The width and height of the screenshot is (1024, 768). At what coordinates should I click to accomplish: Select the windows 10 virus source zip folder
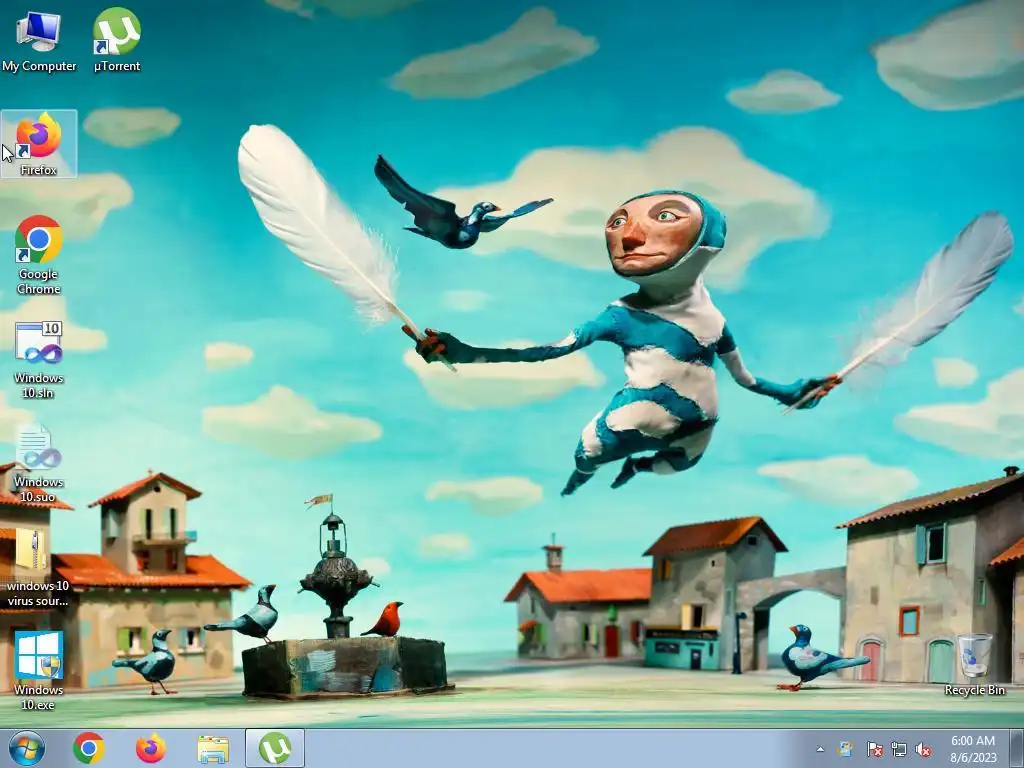coord(38,568)
